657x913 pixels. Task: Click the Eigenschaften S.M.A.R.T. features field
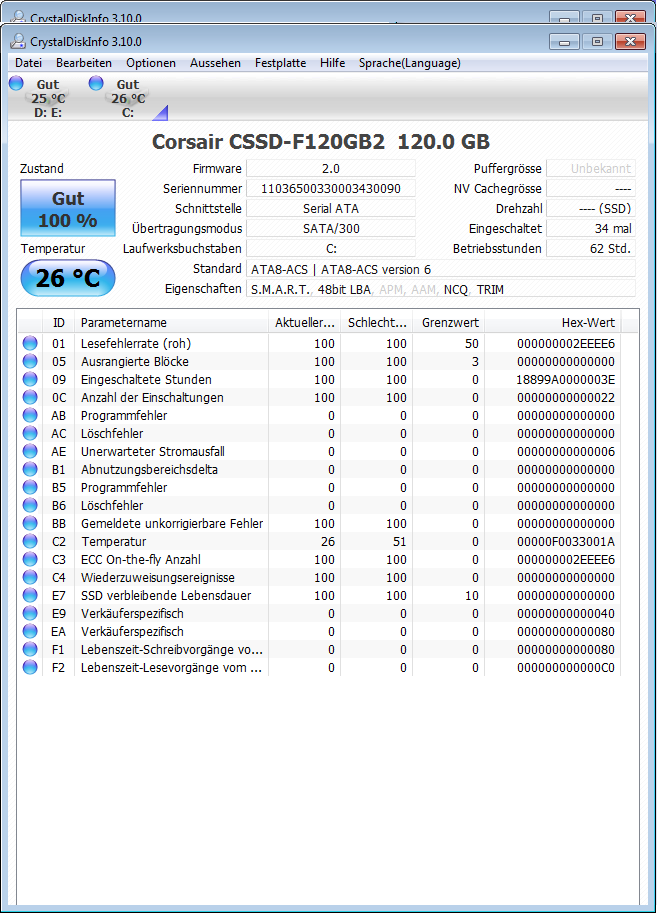(x=441, y=289)
